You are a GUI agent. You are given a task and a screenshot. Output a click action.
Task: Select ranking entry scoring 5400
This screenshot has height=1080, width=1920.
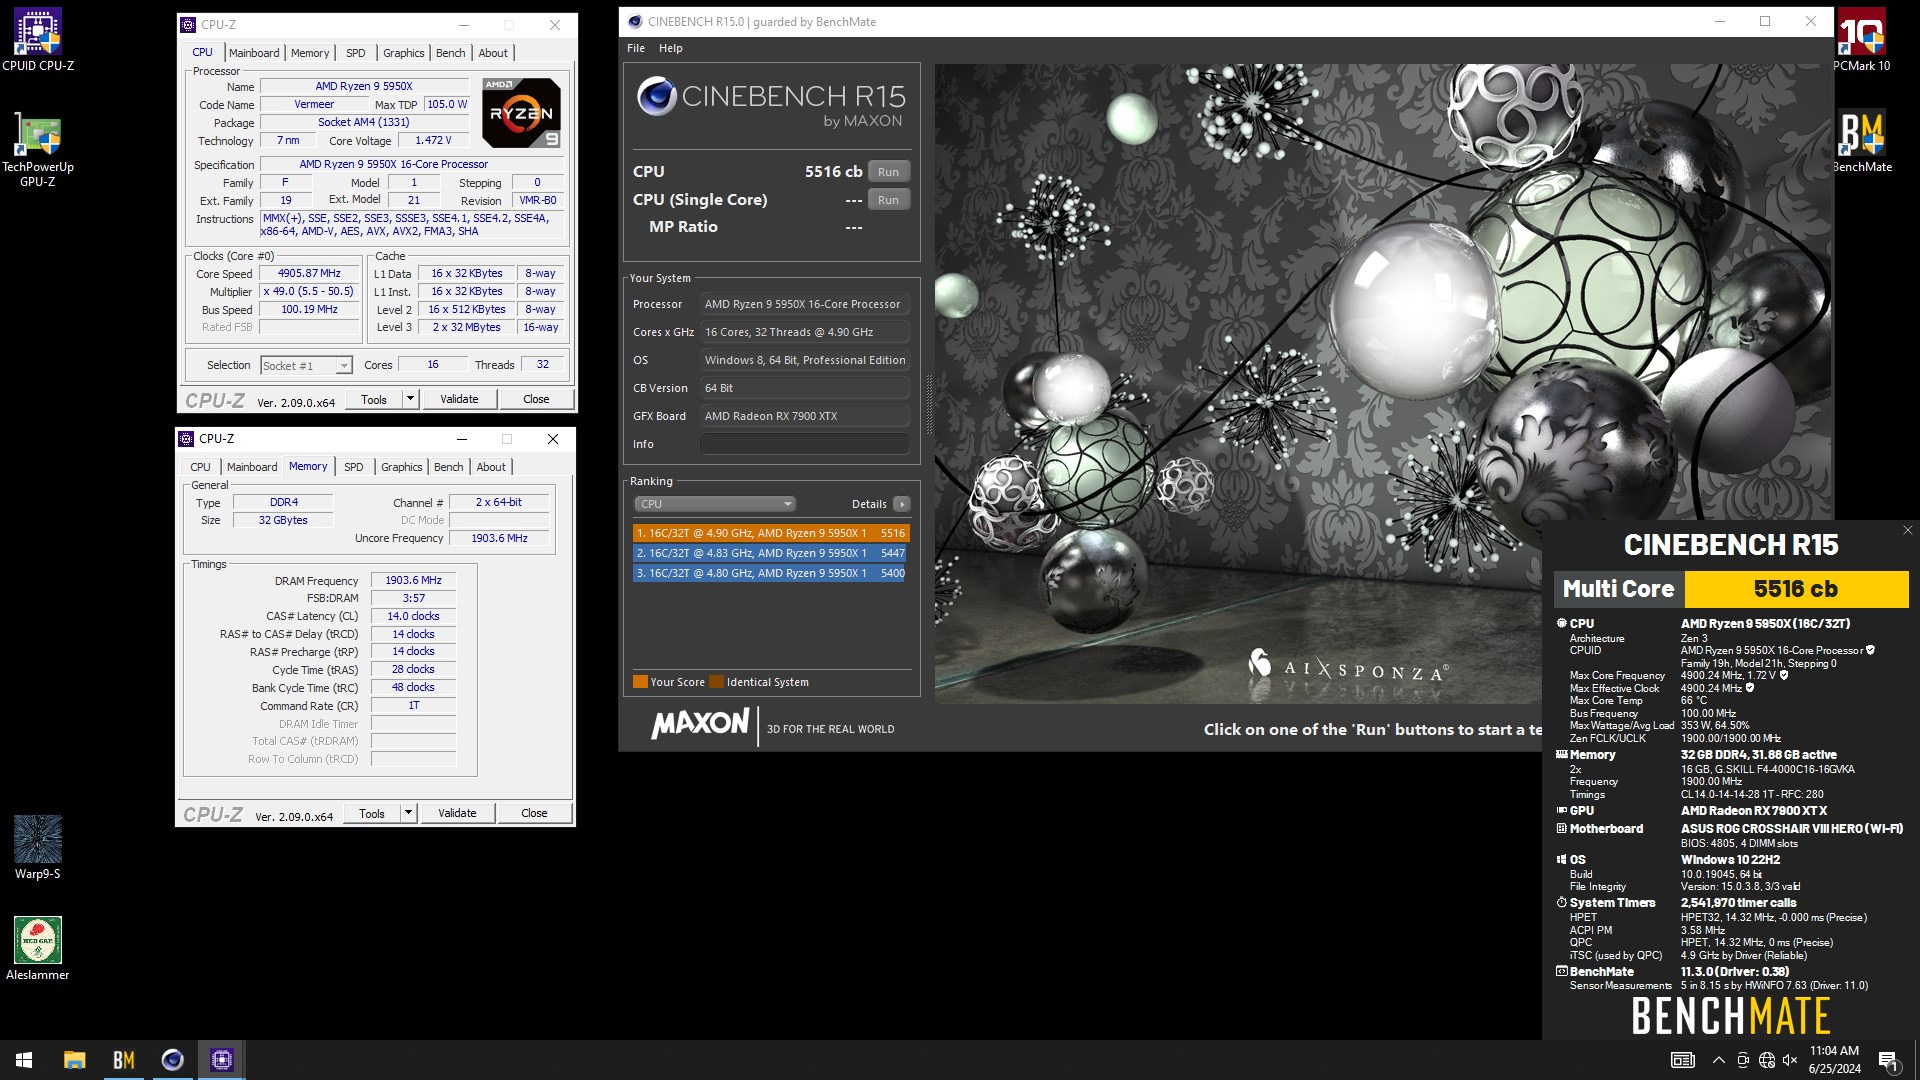(x=770, y=573)
